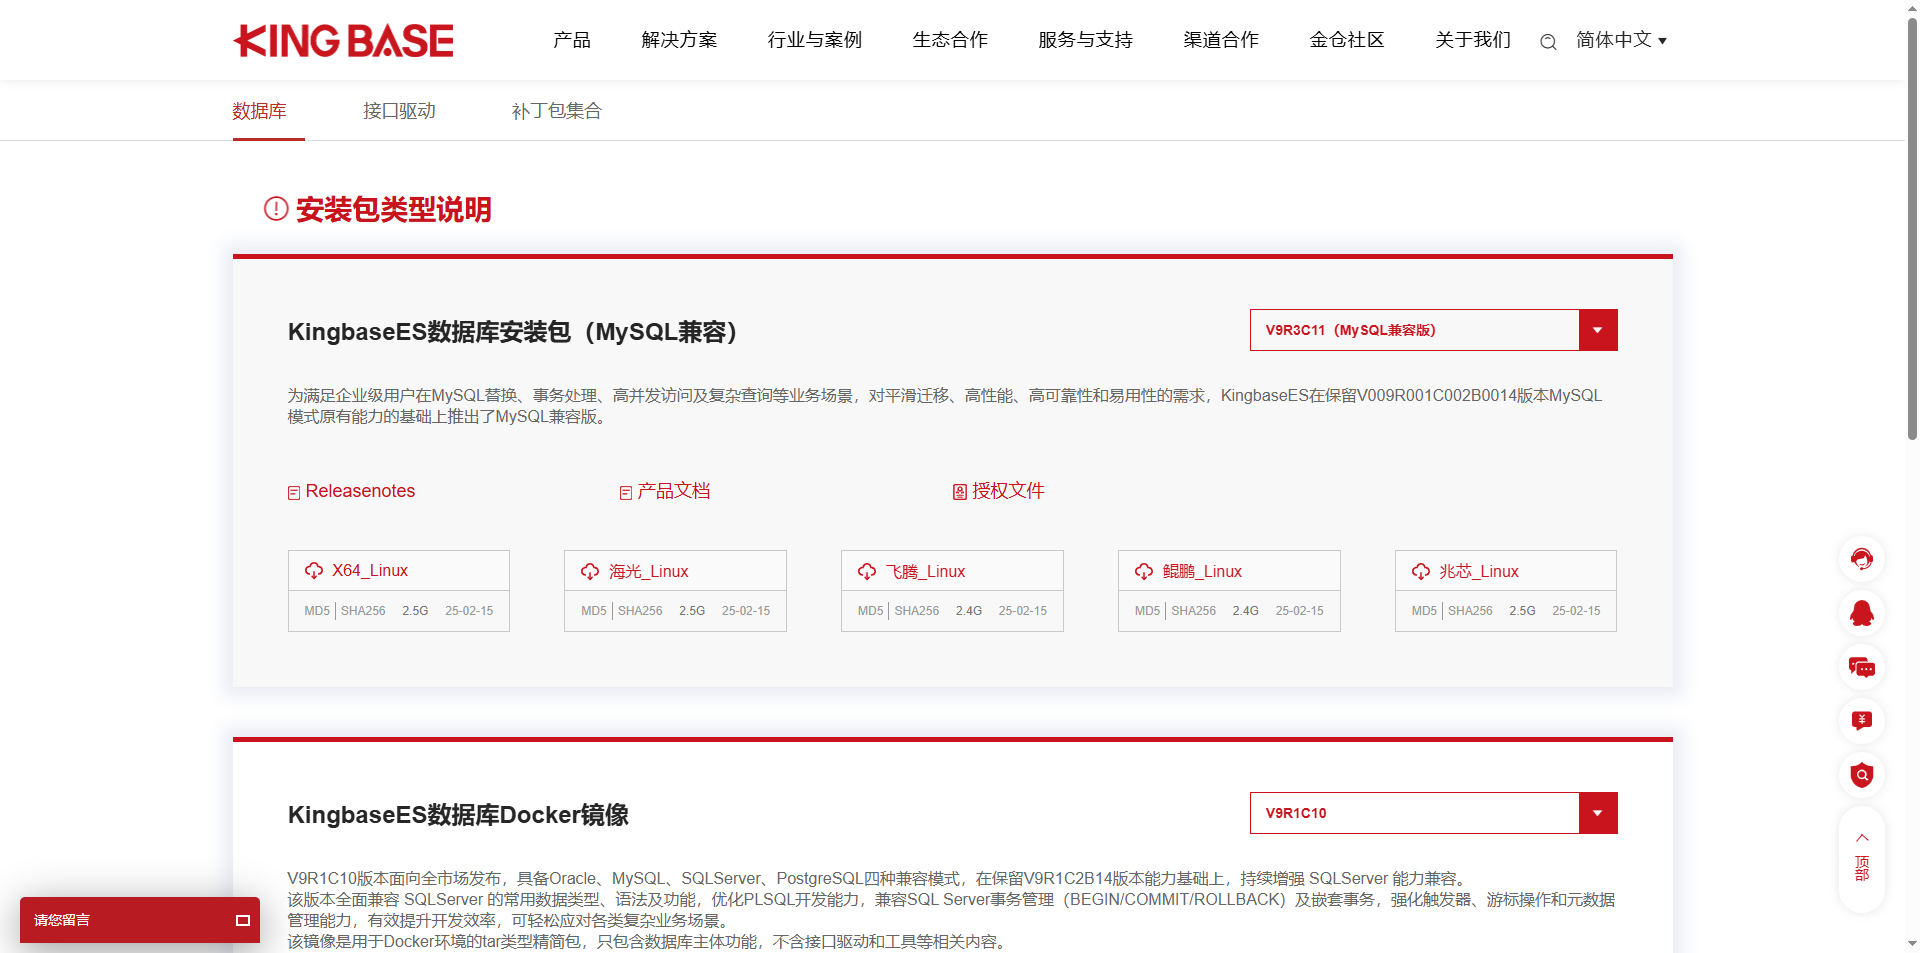Screen dimensions: 1920x953
Task: Open the 产品 menu
Action: 572,40
